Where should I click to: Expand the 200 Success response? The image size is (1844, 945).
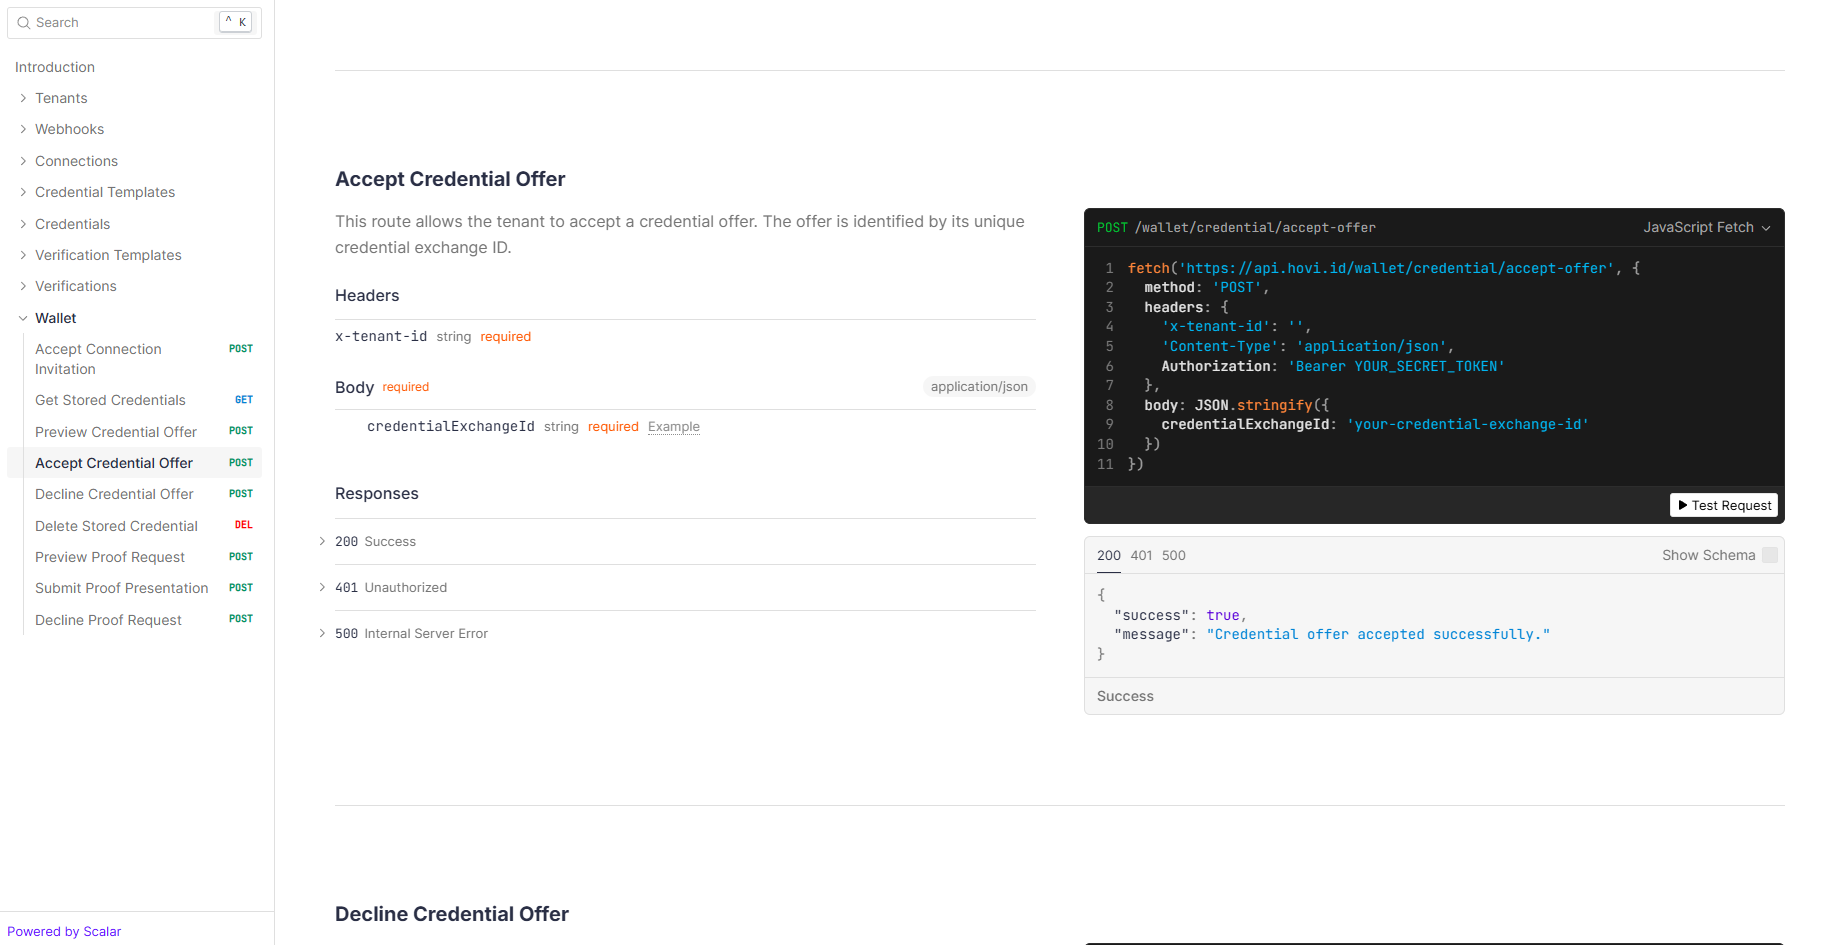click(x=322, y=542)
